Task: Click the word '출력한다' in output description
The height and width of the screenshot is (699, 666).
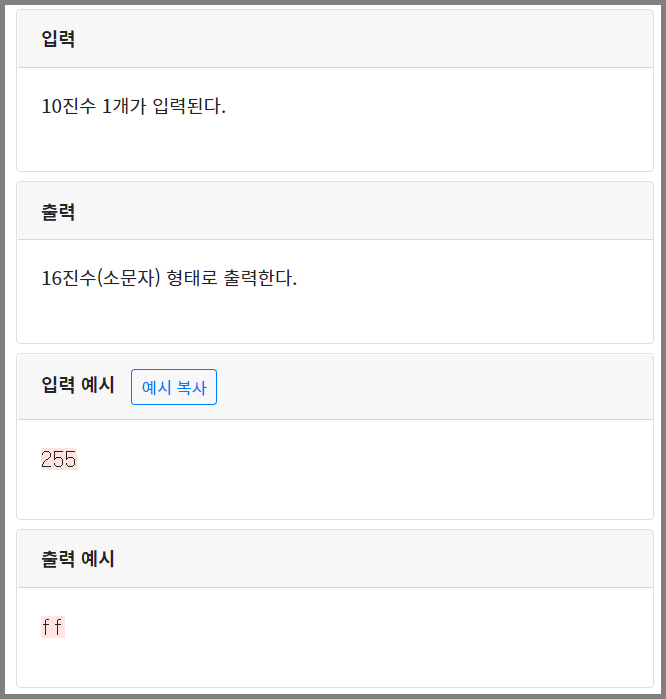Action: [x=260, y=278]
